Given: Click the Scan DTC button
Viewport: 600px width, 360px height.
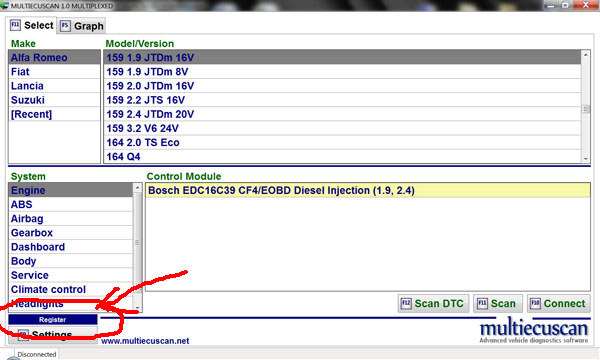Looking at the screenshot, I should coord(433,304).
